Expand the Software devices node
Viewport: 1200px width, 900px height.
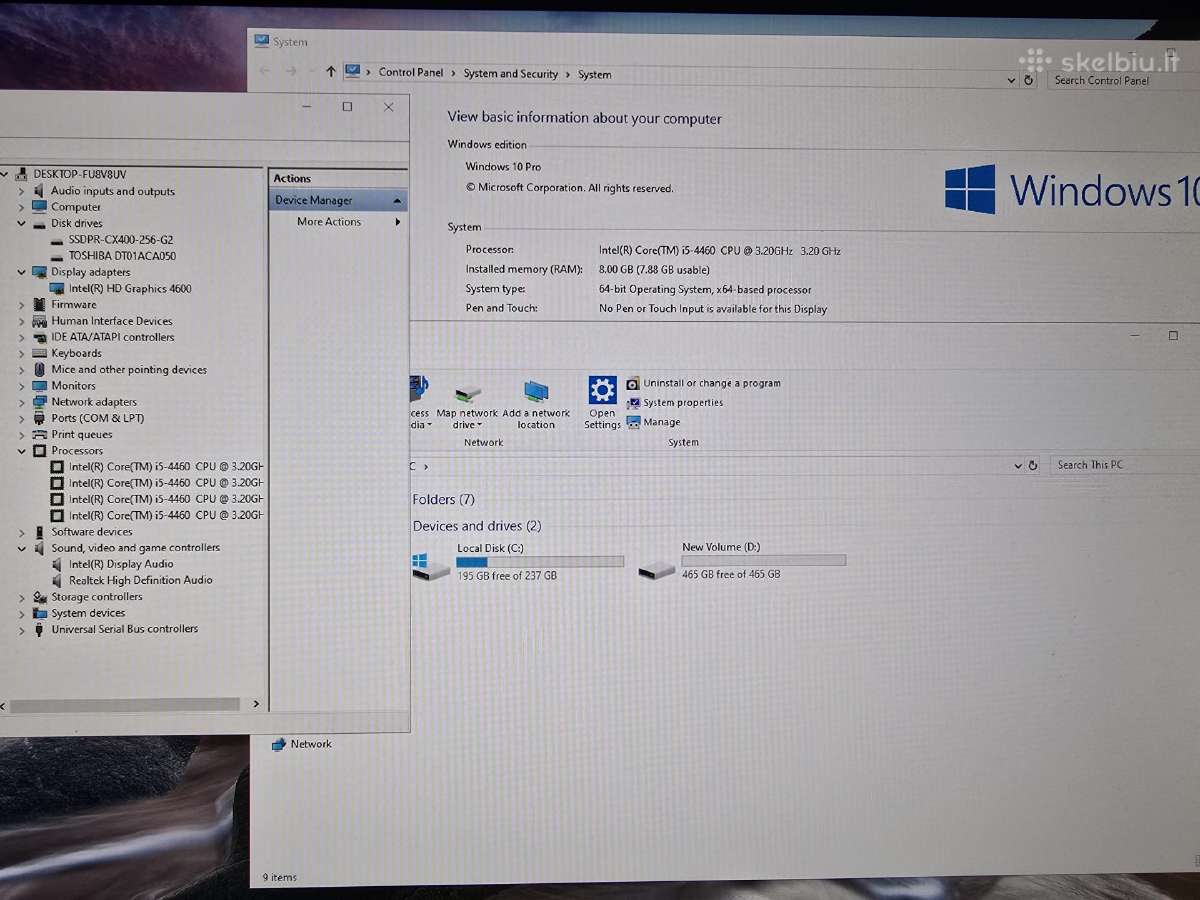[x=21, y=532]
